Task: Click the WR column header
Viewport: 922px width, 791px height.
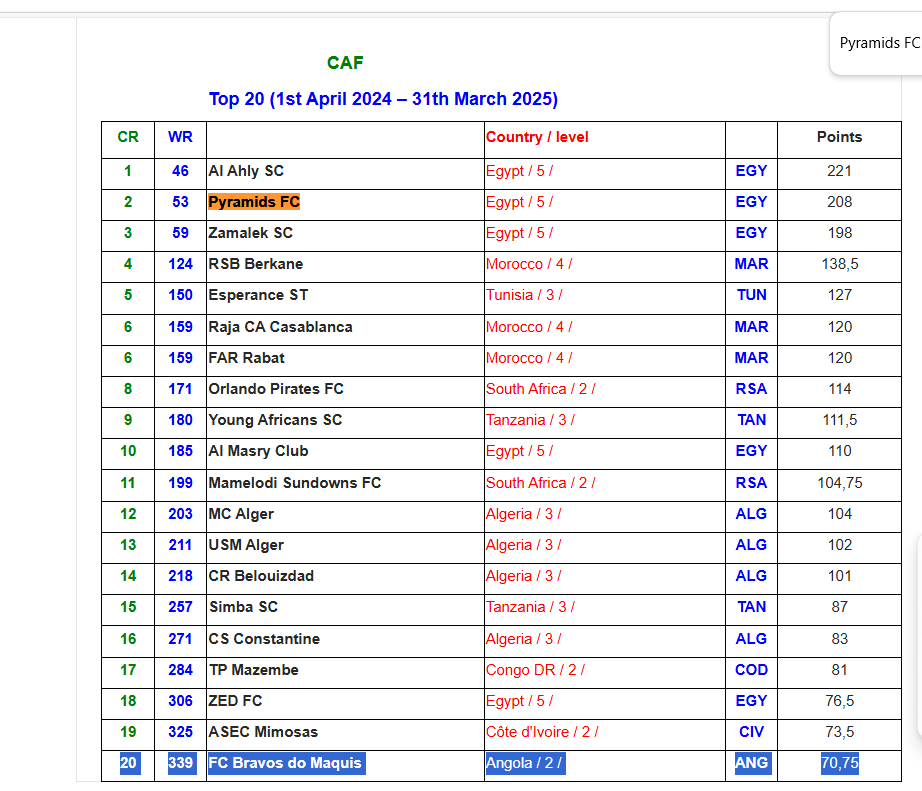Action: (180, 137)
